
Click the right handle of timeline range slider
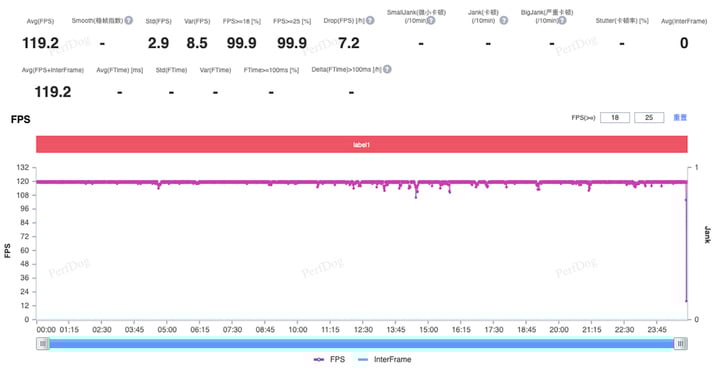tap(681, 343)
